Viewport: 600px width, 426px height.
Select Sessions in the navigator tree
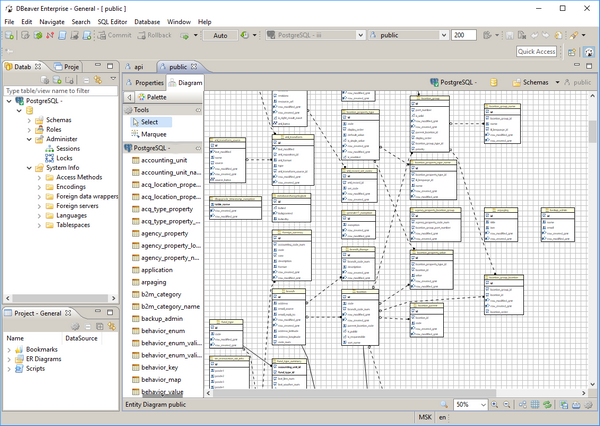(x=68, y=149)
